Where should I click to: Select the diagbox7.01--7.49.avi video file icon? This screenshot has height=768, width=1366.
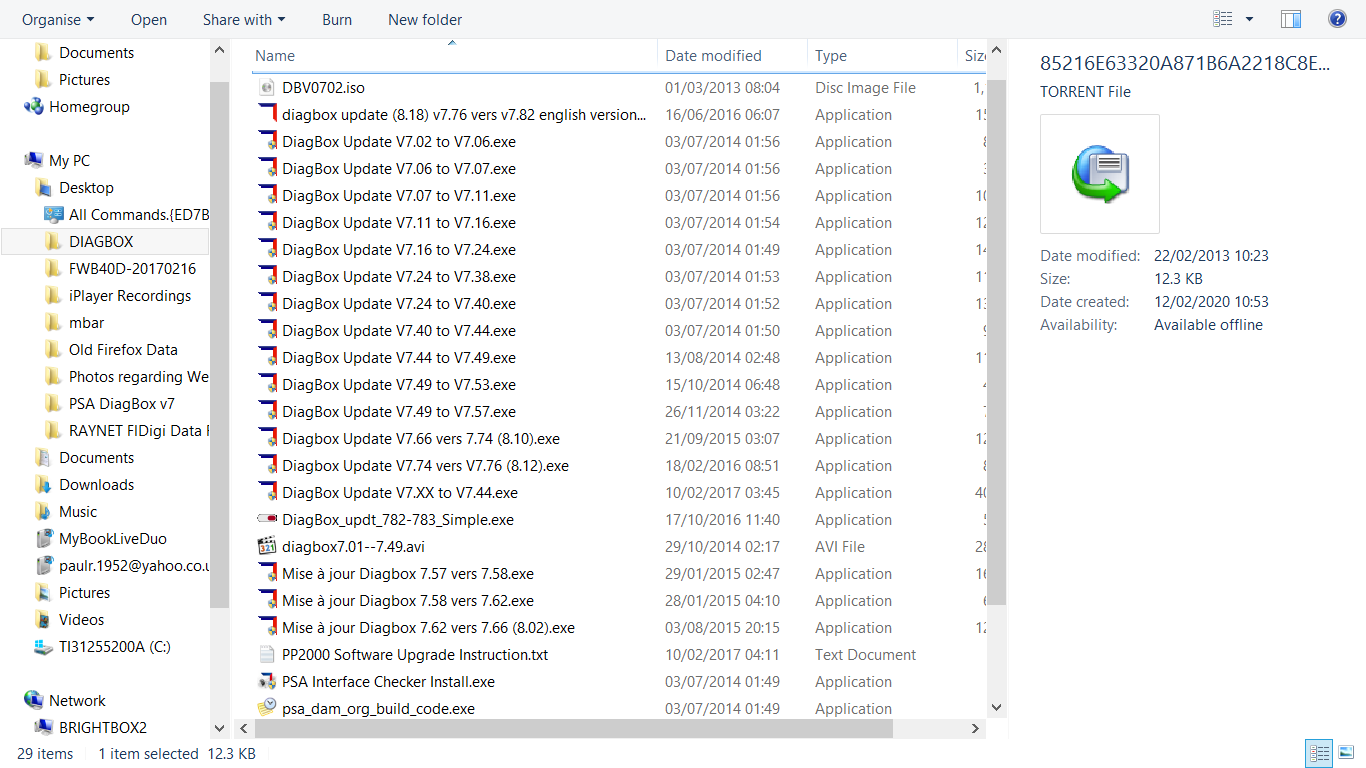click(x=267, y=547)
